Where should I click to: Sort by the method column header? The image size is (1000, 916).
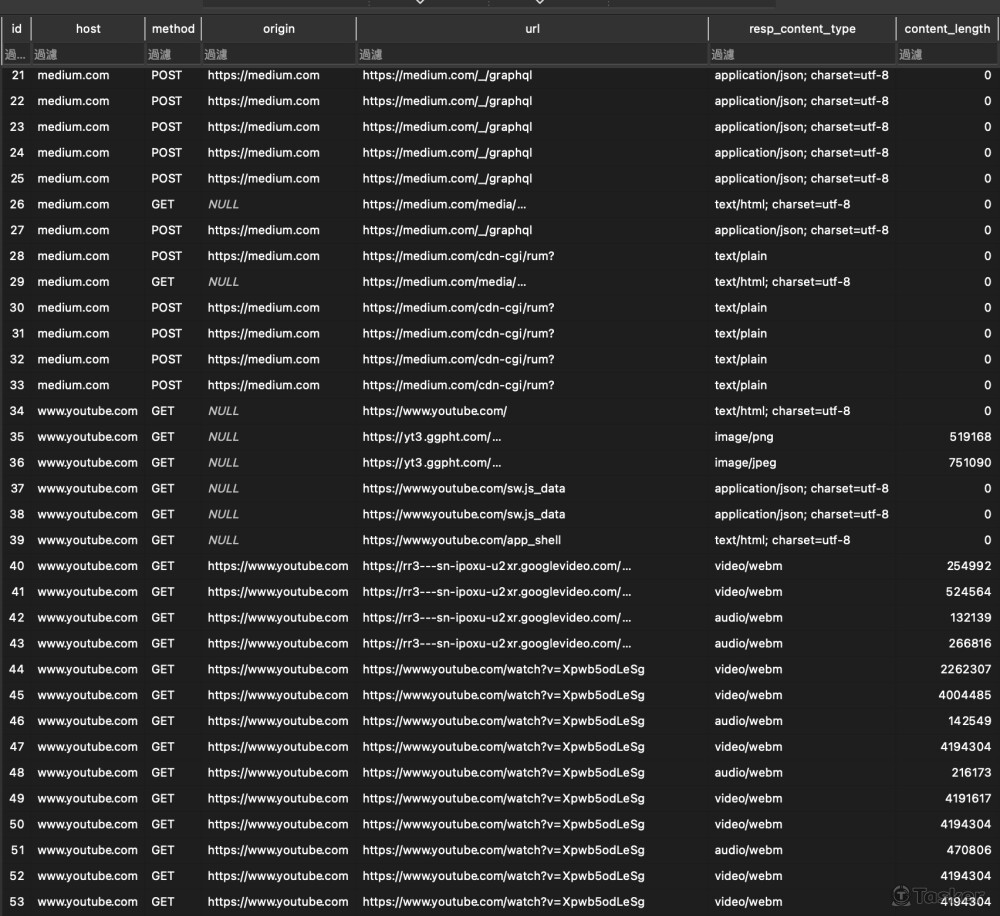click(x=173, y=29)
